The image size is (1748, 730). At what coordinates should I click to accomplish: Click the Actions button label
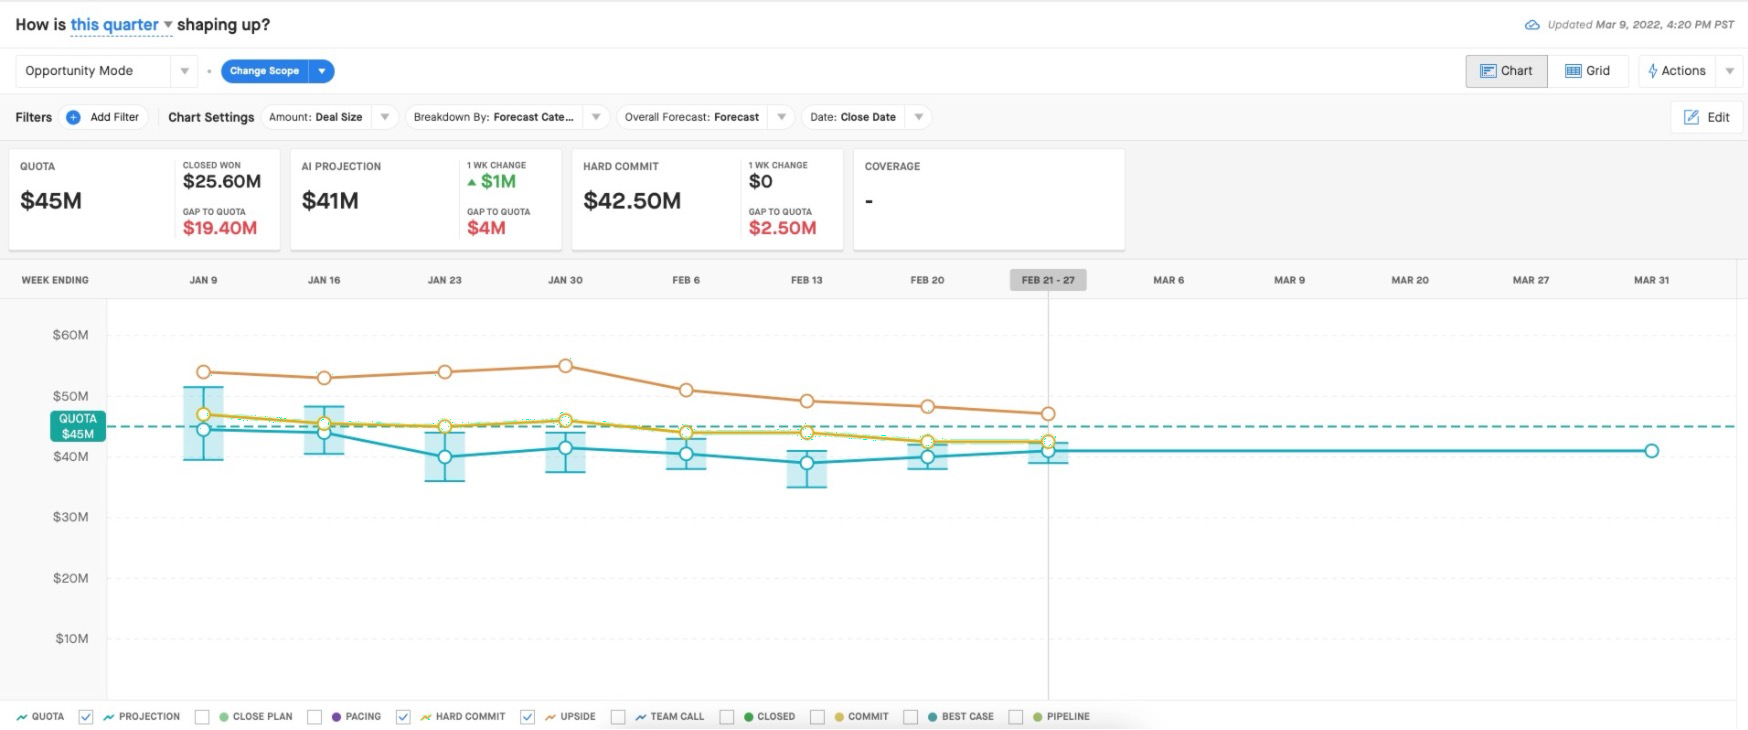(1683, 71)
